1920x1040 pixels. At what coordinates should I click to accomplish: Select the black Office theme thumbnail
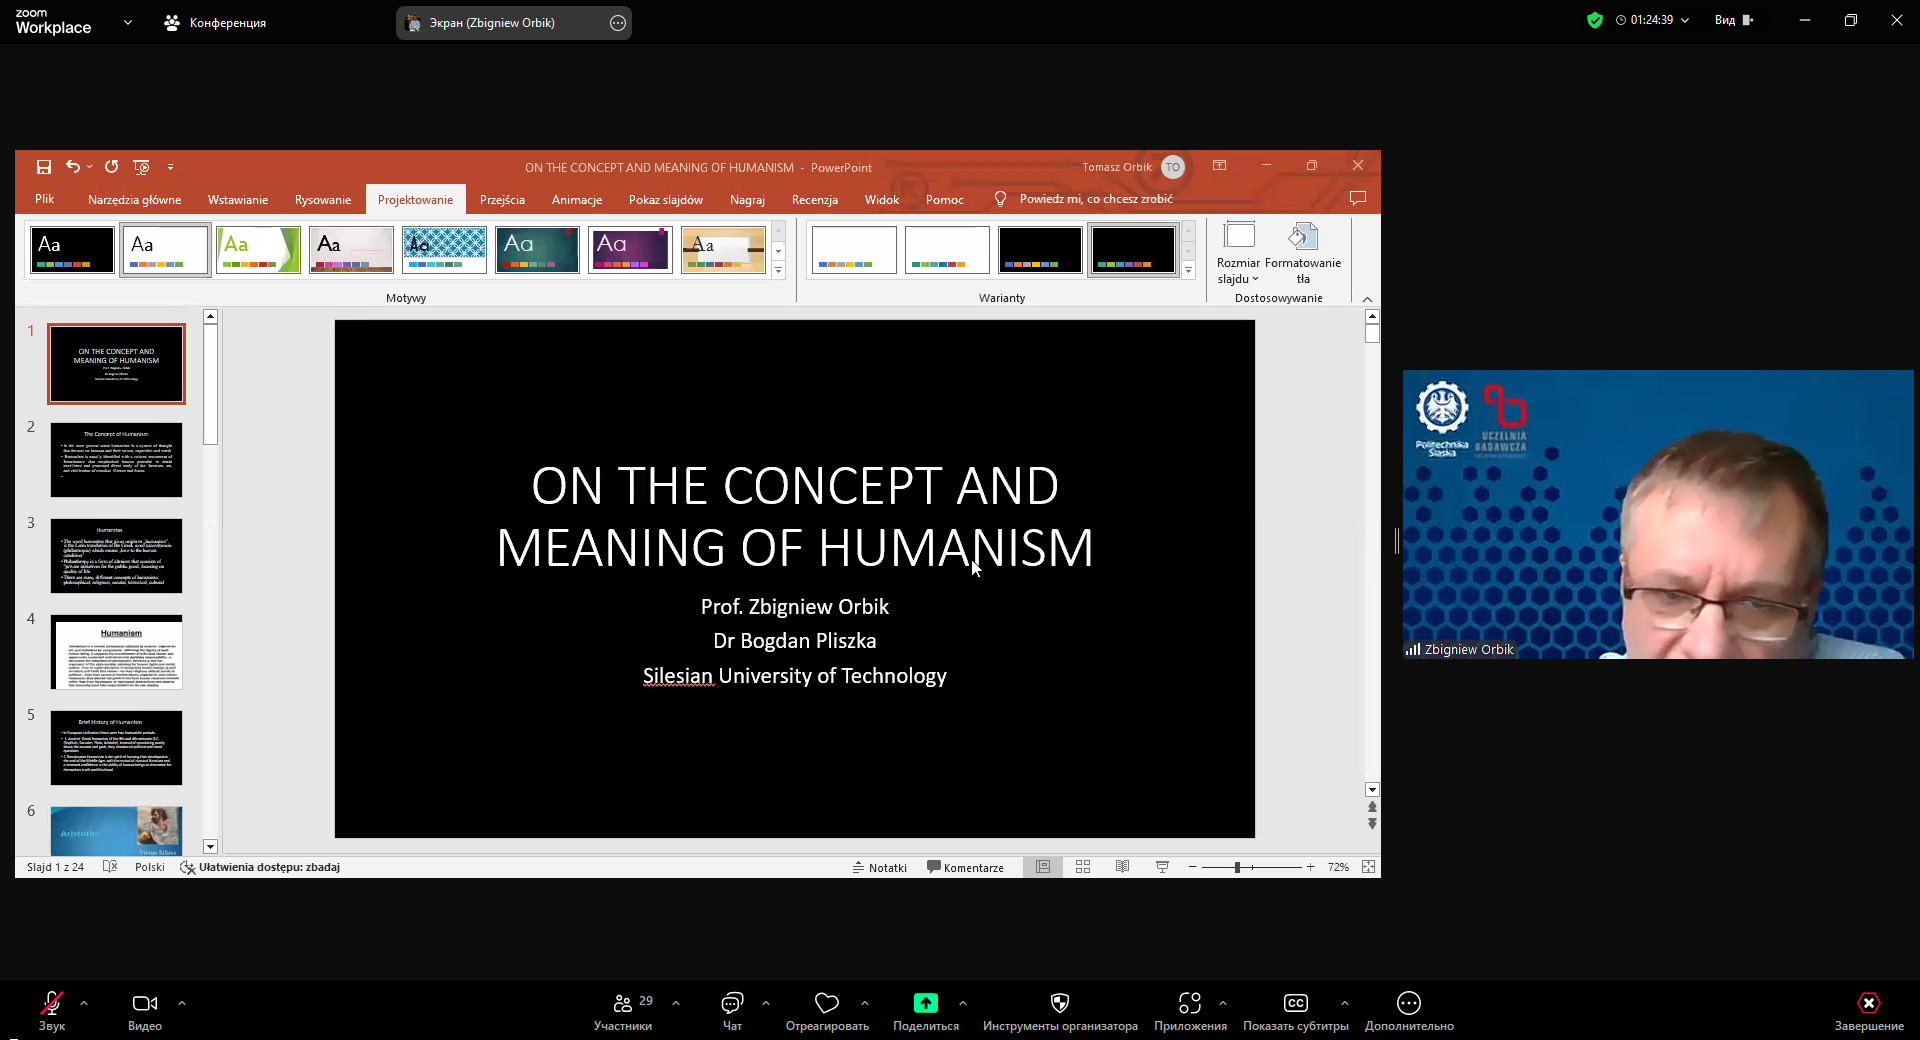point(72,250)
